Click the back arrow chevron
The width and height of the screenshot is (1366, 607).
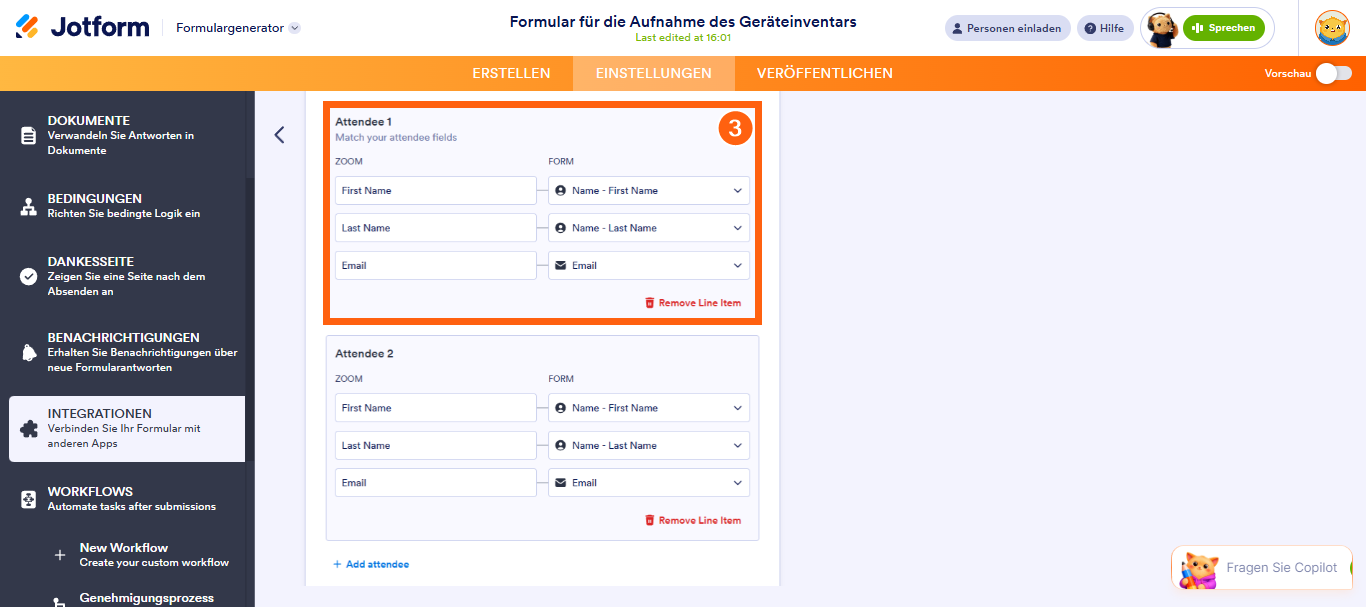click(279, 135)
